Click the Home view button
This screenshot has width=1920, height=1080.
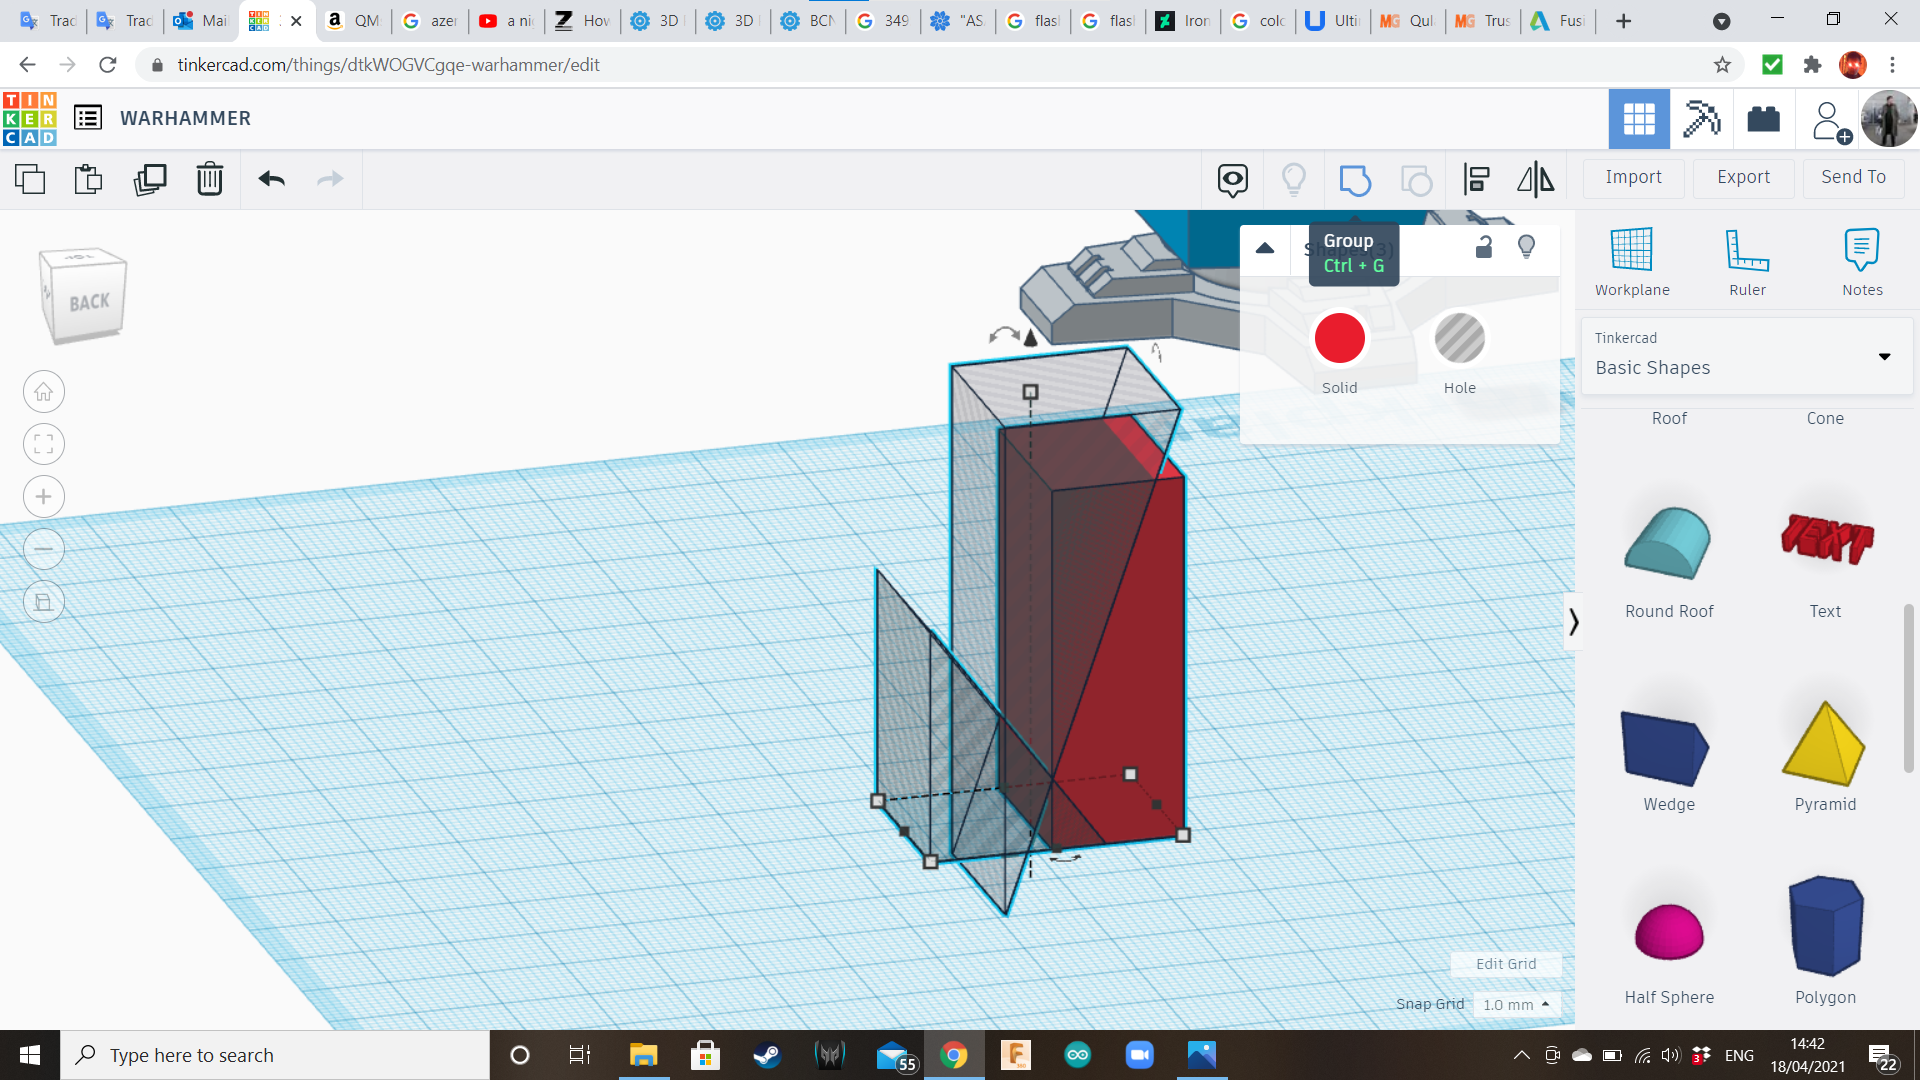pos(44,392)
